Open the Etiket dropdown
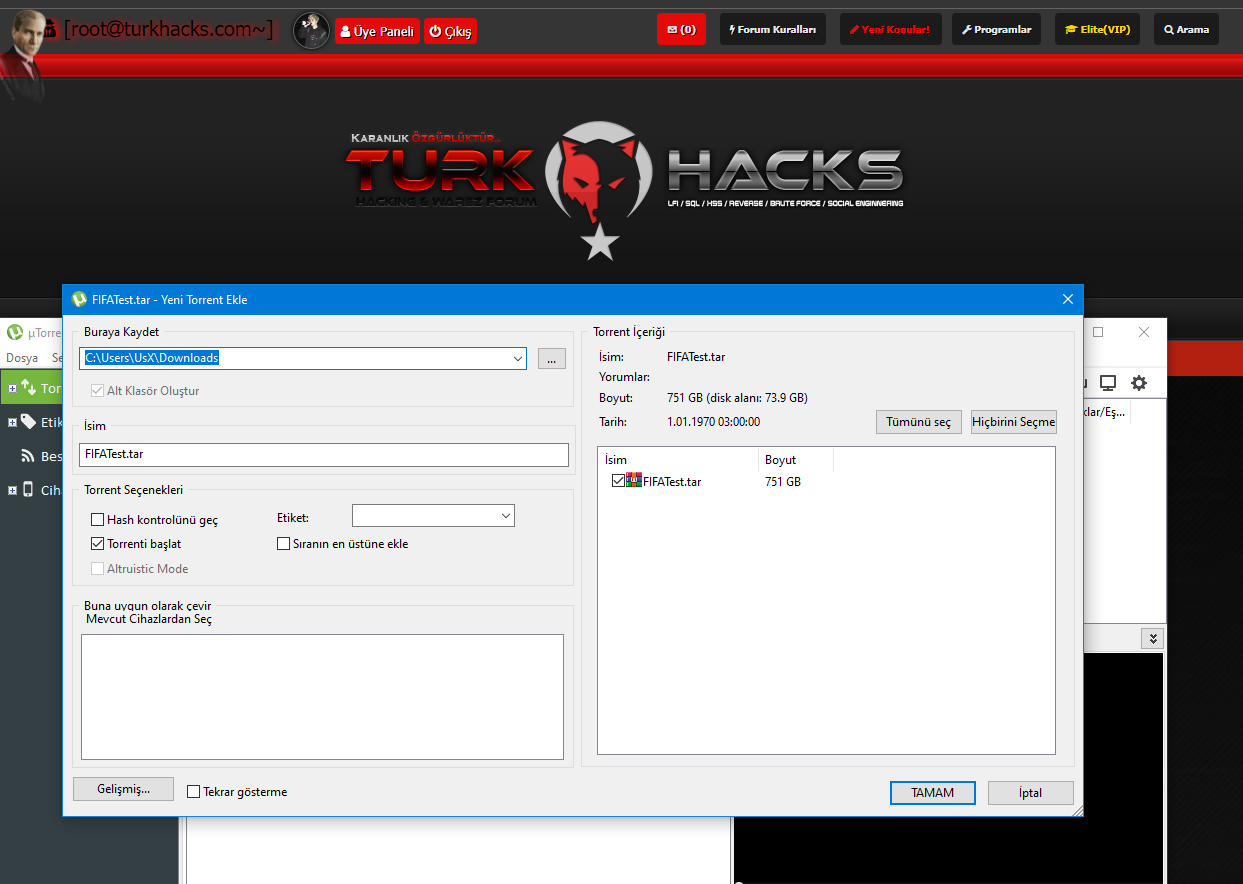The width and height of the screenshot is (1243, 884). tap(433, 516)
